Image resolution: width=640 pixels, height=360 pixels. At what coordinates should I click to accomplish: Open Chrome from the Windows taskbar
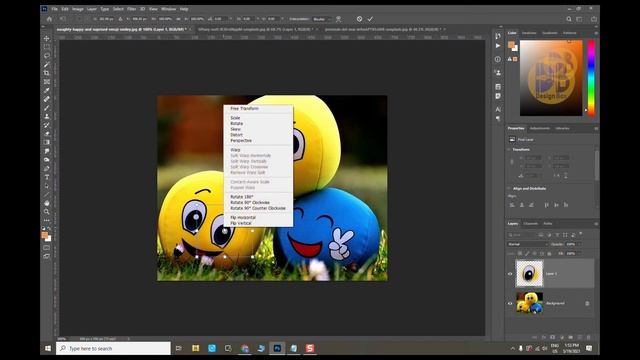click(x=244, y=348)
